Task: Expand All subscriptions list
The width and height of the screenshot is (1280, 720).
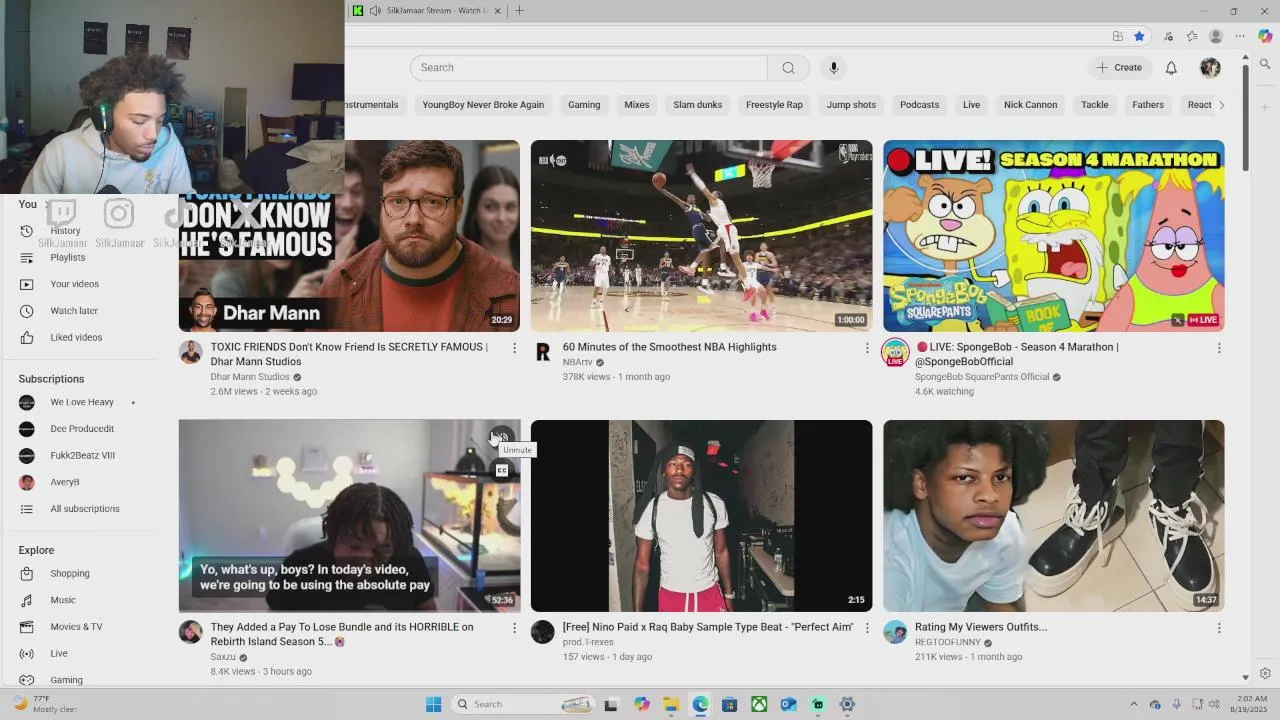Action: [x=85, y=509]
